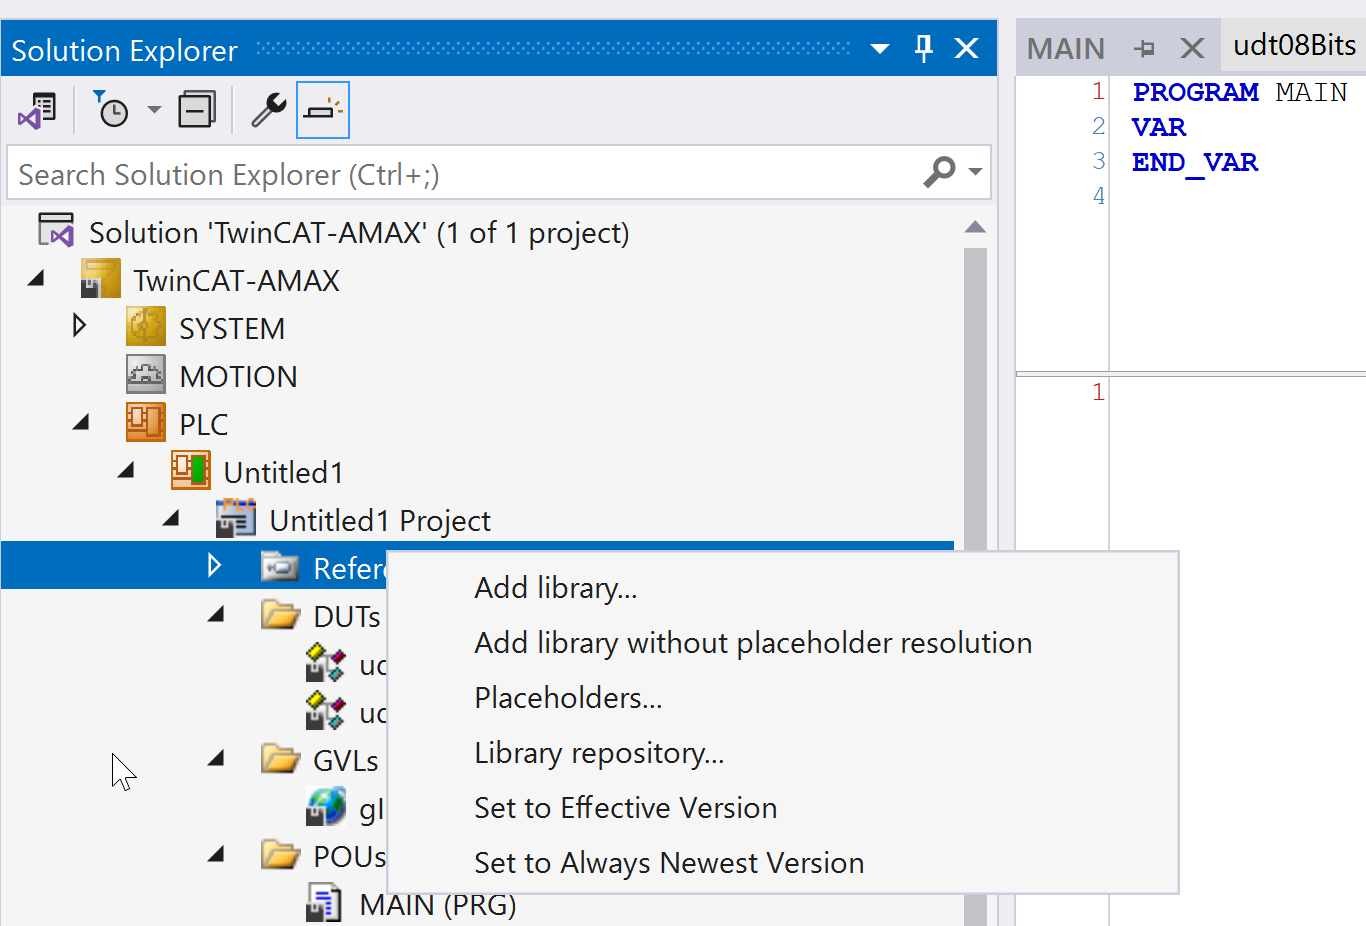Click the Visual Studio solution view switch icon
This screenshot has width=1366, height=926.
click(x=38, y=110)
